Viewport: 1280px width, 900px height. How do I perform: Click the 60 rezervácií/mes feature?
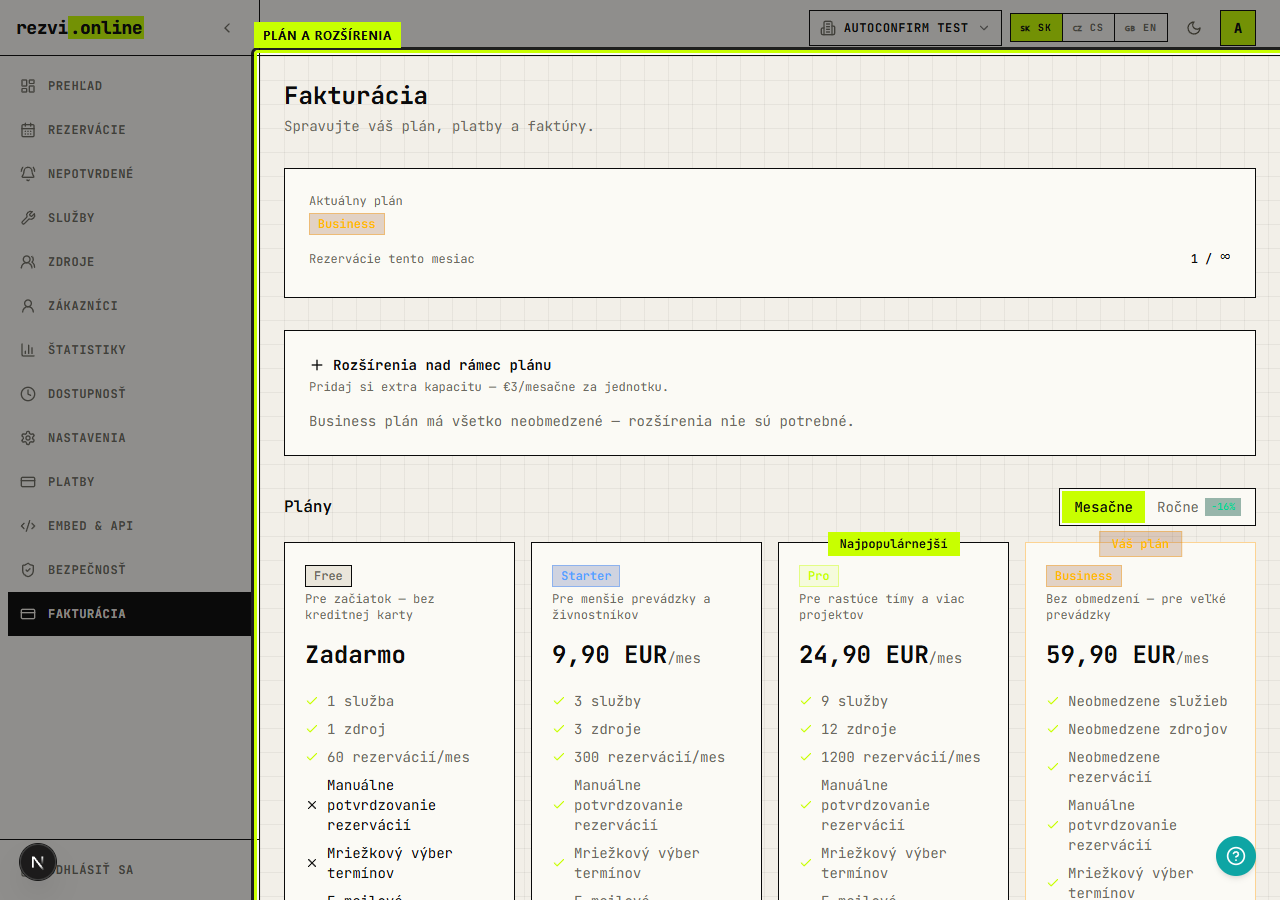[x=398, y=758]
